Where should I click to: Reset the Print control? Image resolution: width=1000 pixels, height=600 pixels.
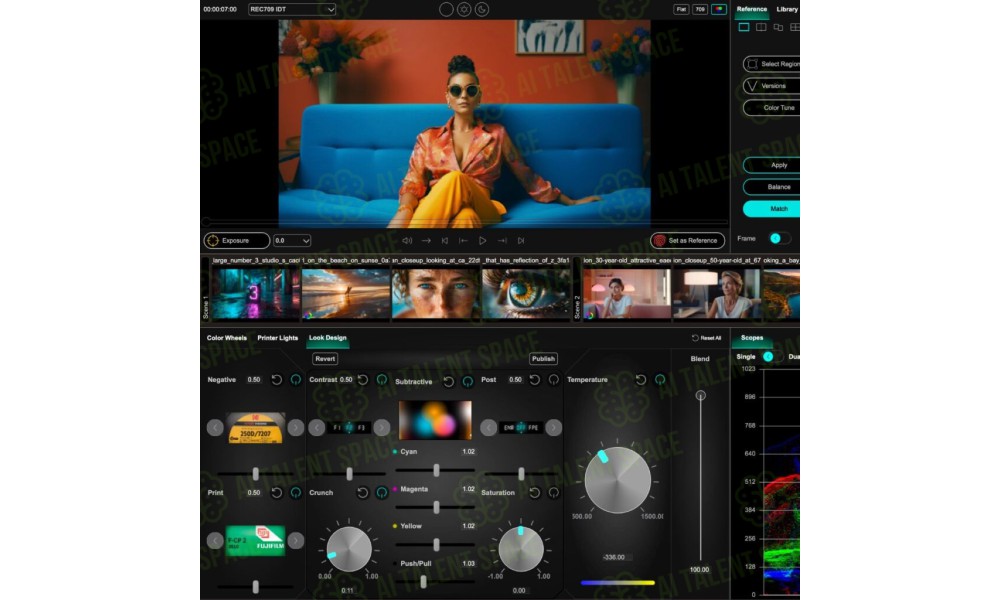[276, 492]
